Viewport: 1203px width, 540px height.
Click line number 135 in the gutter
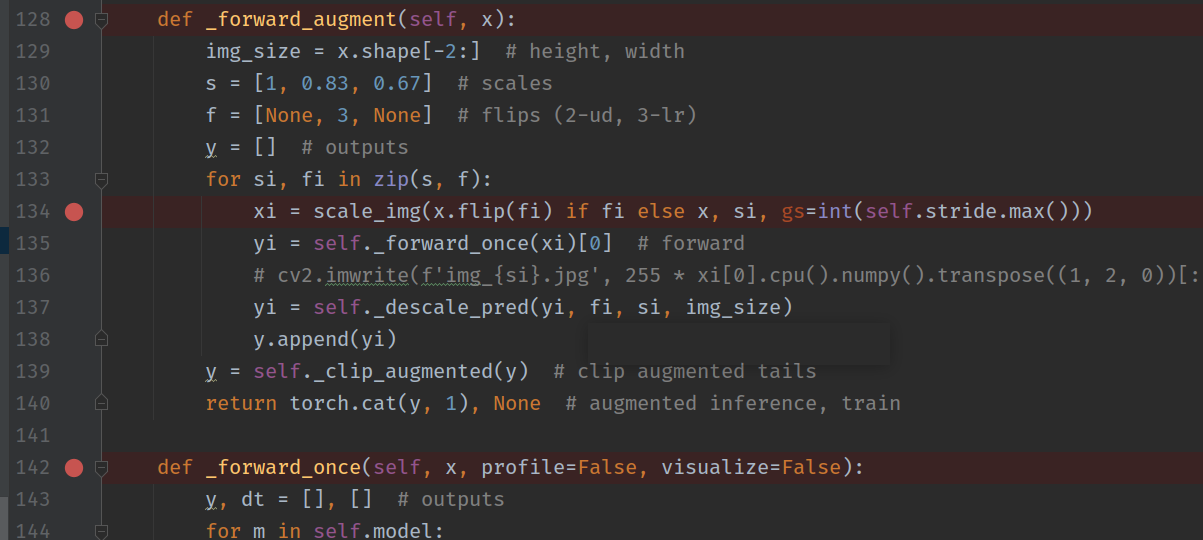pyautogui.click(x=32, y=243)
